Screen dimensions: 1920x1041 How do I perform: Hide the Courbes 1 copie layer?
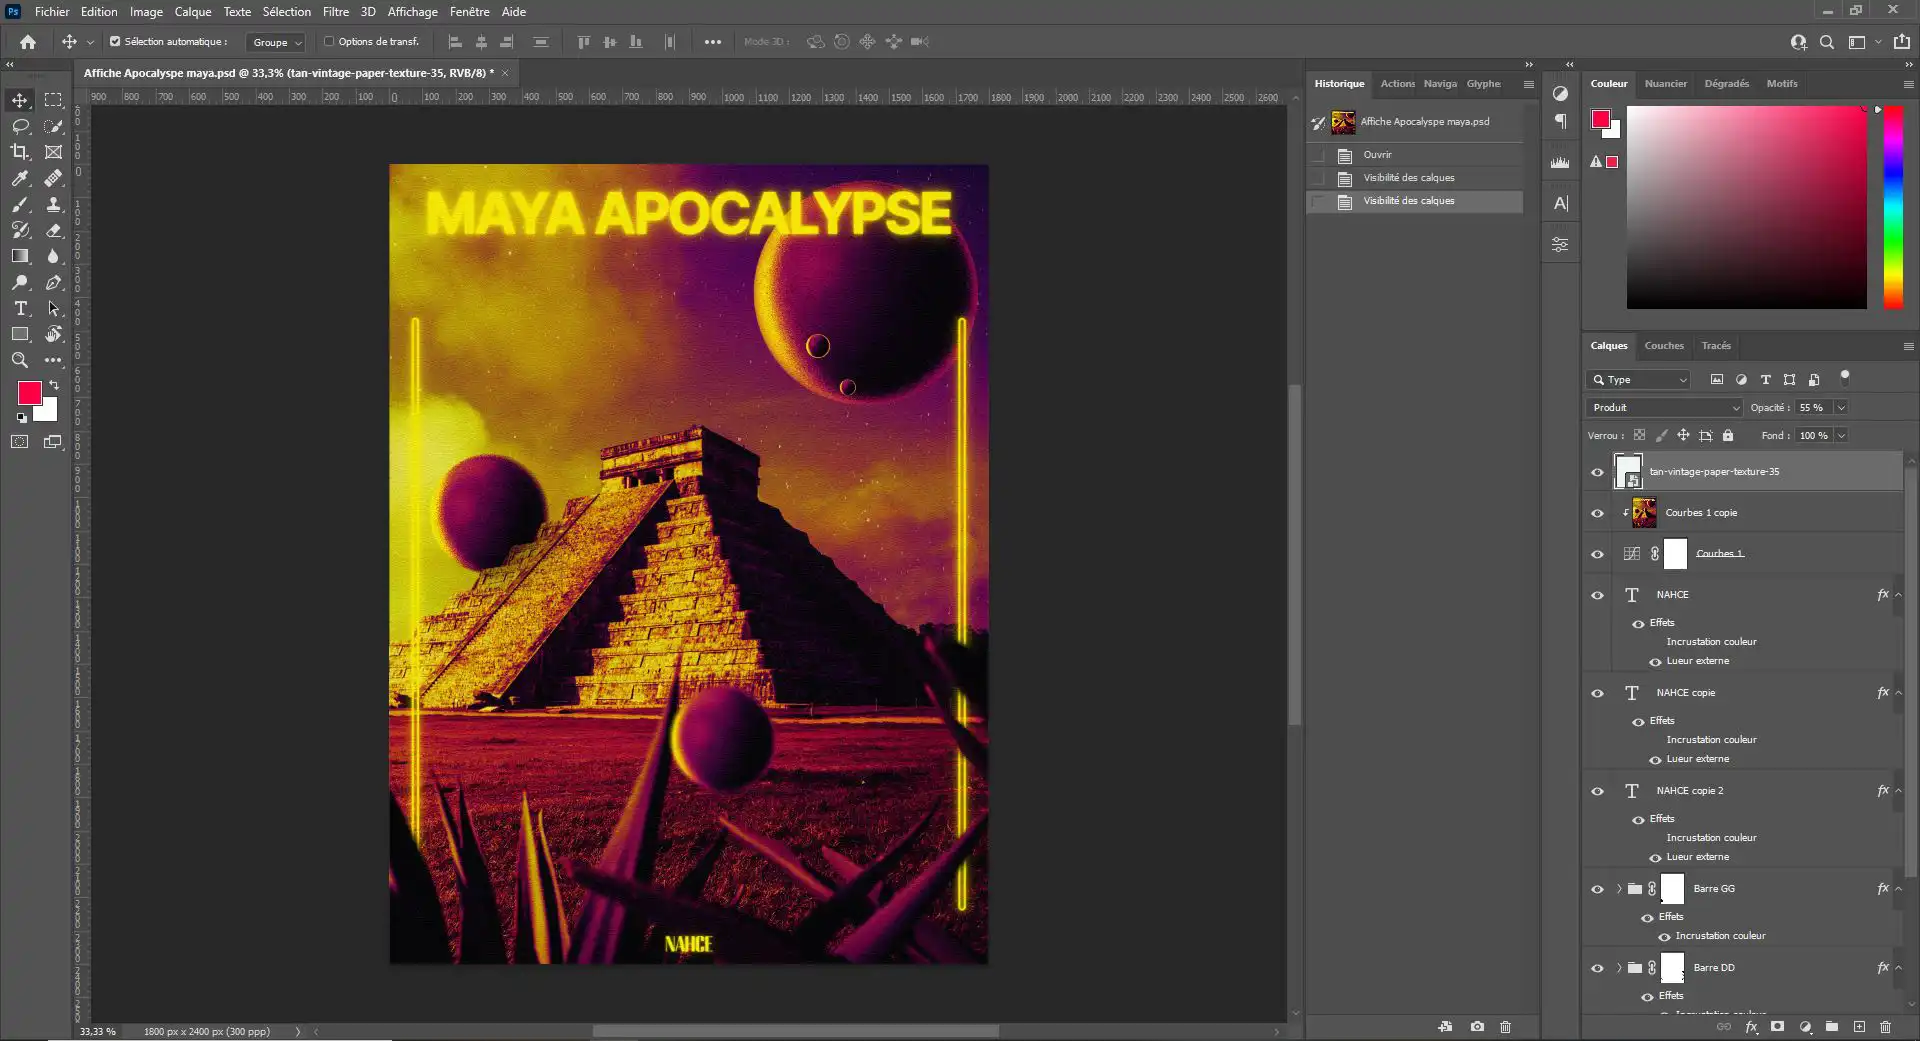(1597, 513)
